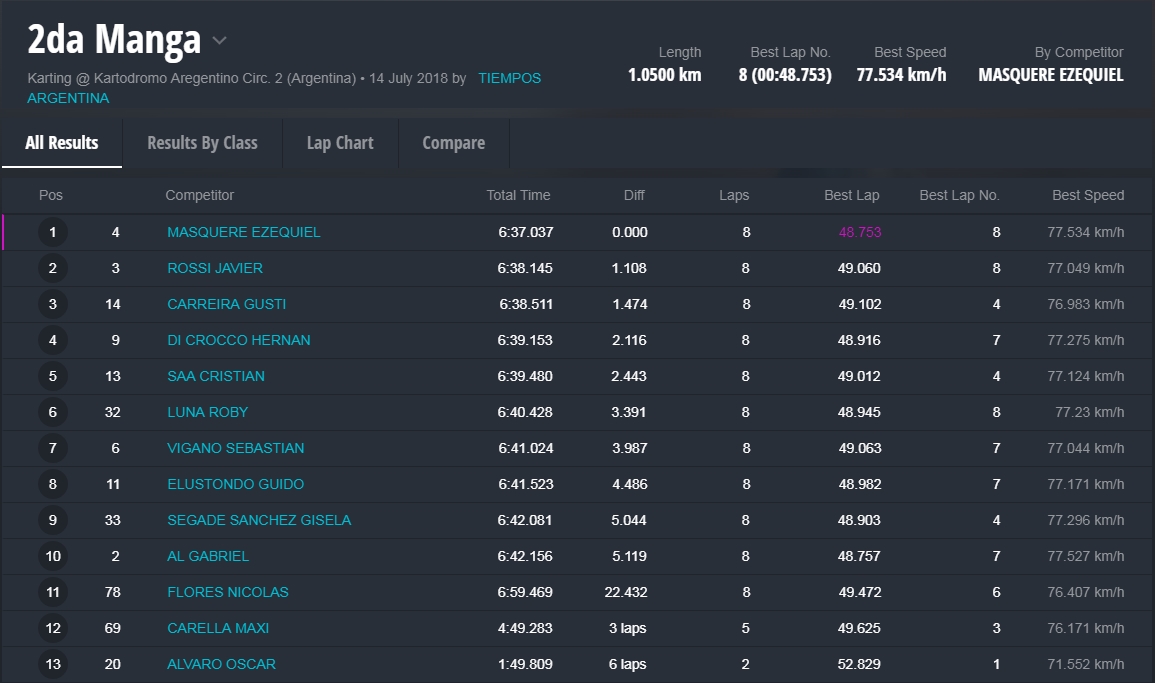The image size is (1155, 683).
Task: View DI CROCCO HERNAN's profile
Action: coord(238,340)
